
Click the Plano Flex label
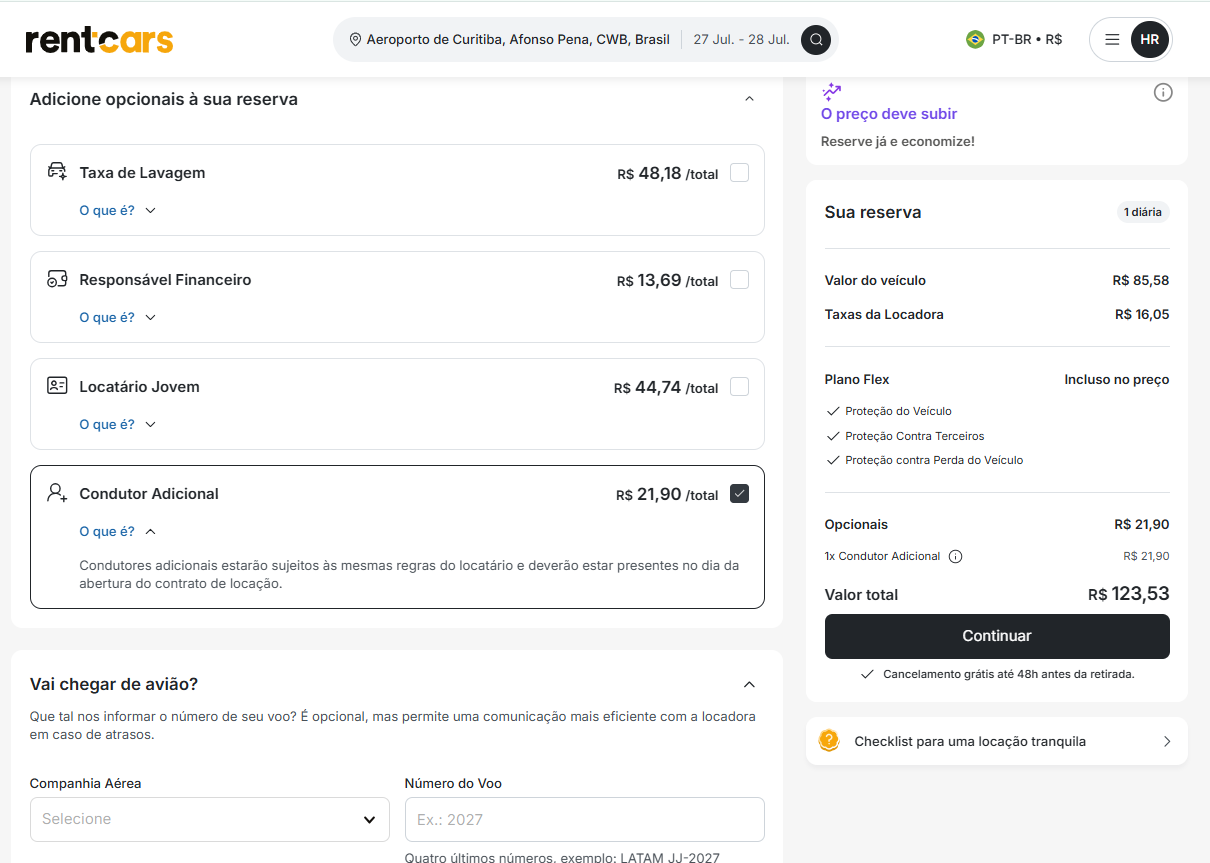pyautogui.click(x=857, y=380)
